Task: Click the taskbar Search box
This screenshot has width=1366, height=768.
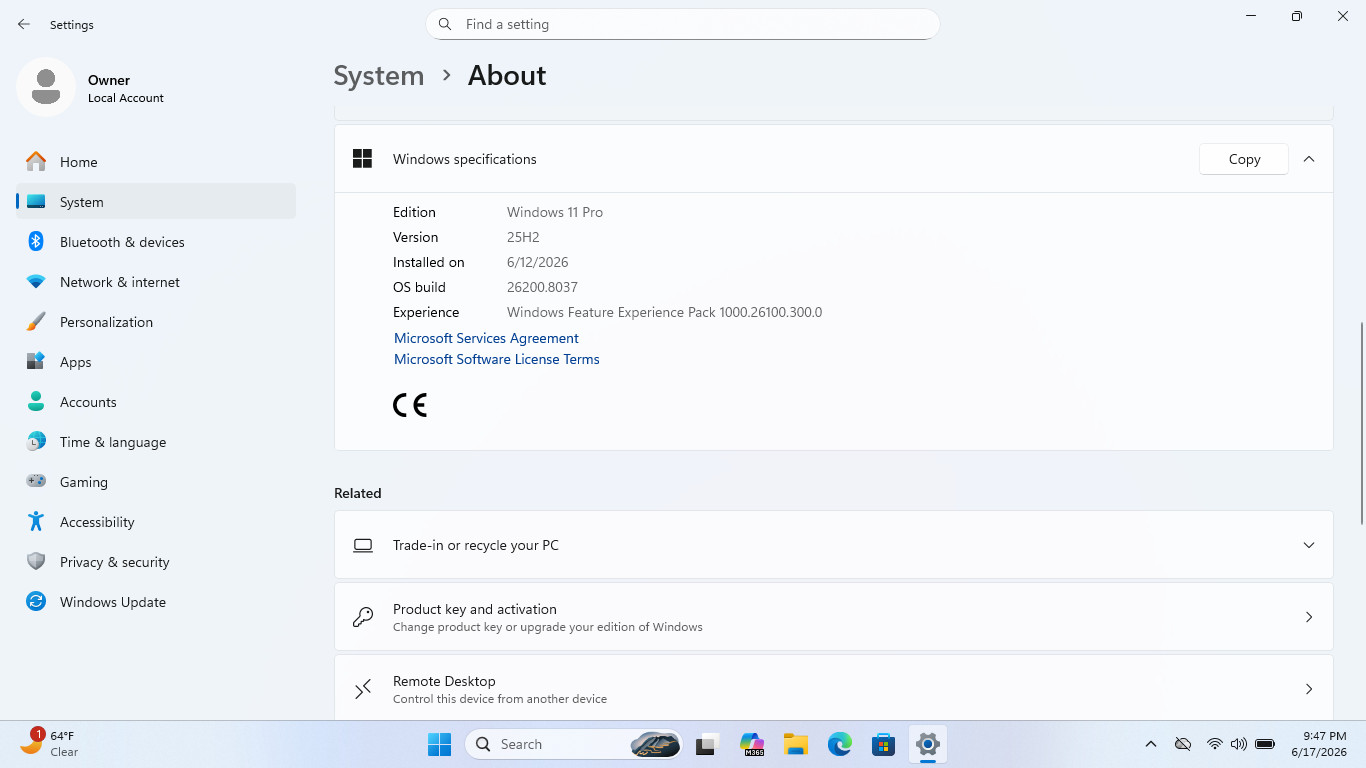Action: pos(575,744)
